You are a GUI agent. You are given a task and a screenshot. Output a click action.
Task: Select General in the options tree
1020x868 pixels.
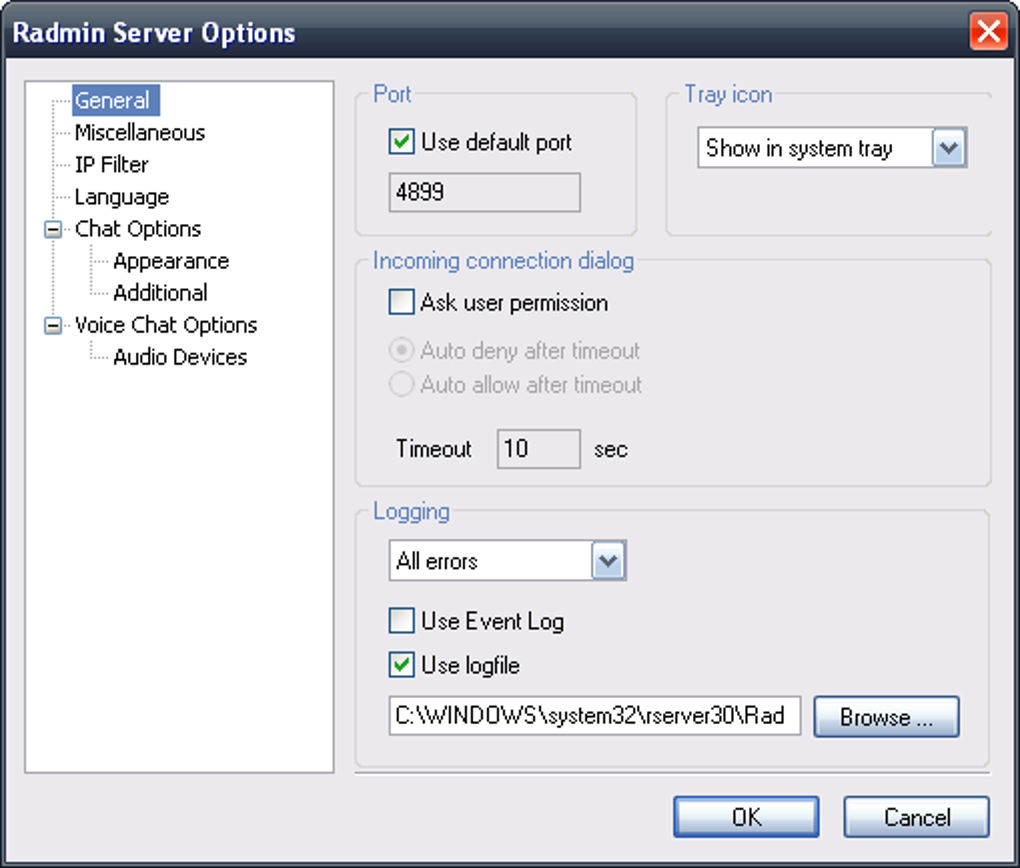[116, 101]
